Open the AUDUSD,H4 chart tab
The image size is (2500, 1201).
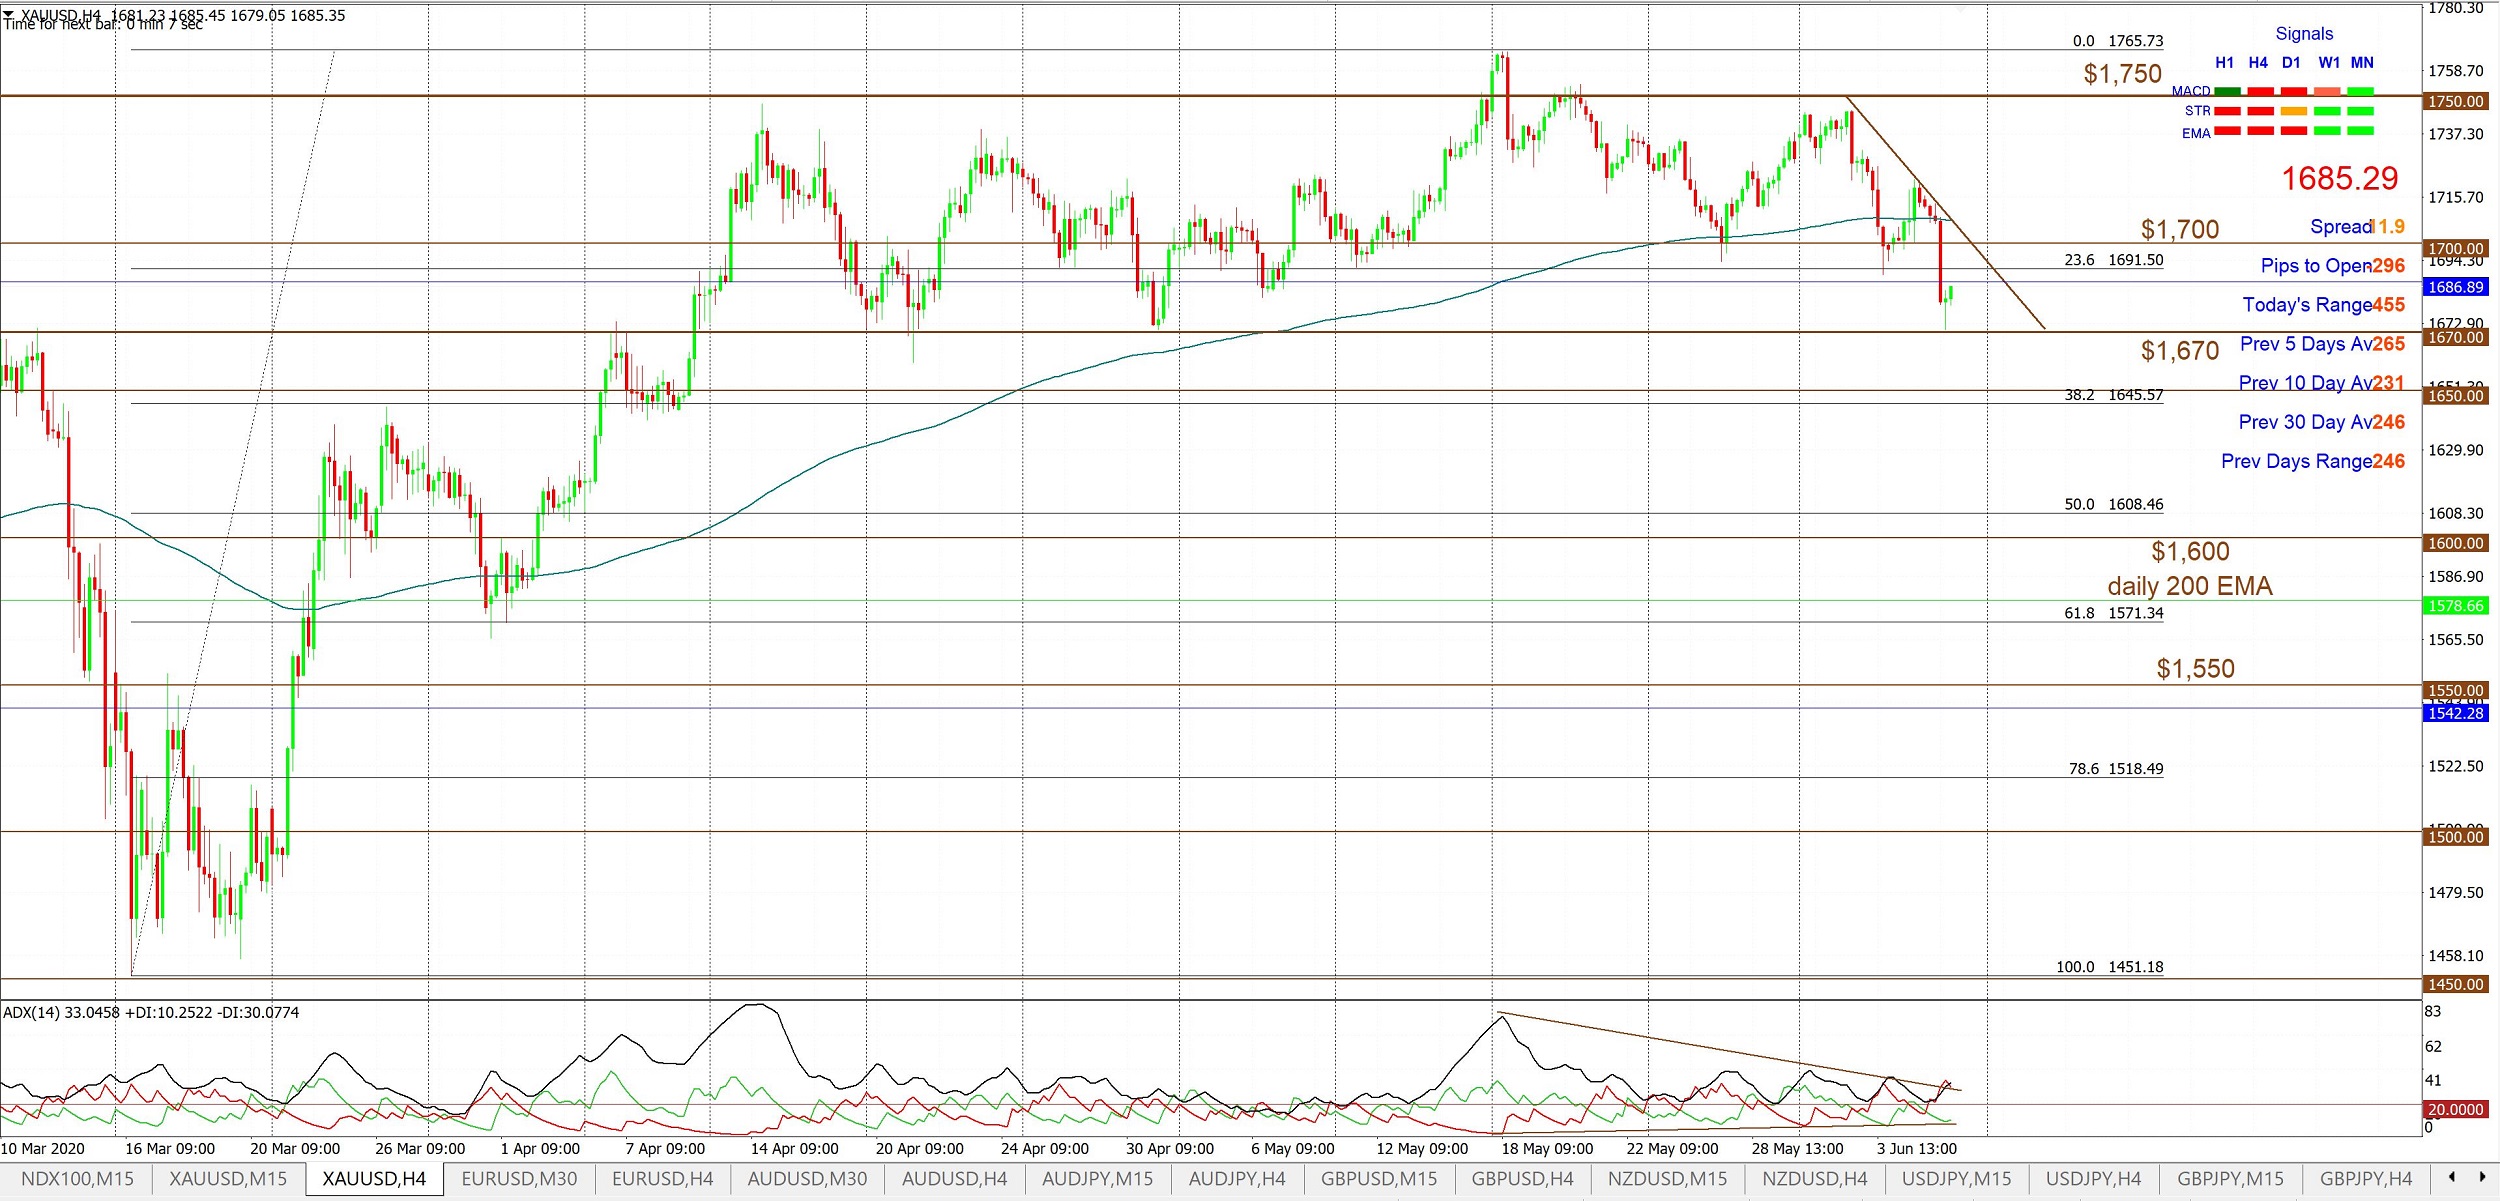(954, 1178)
